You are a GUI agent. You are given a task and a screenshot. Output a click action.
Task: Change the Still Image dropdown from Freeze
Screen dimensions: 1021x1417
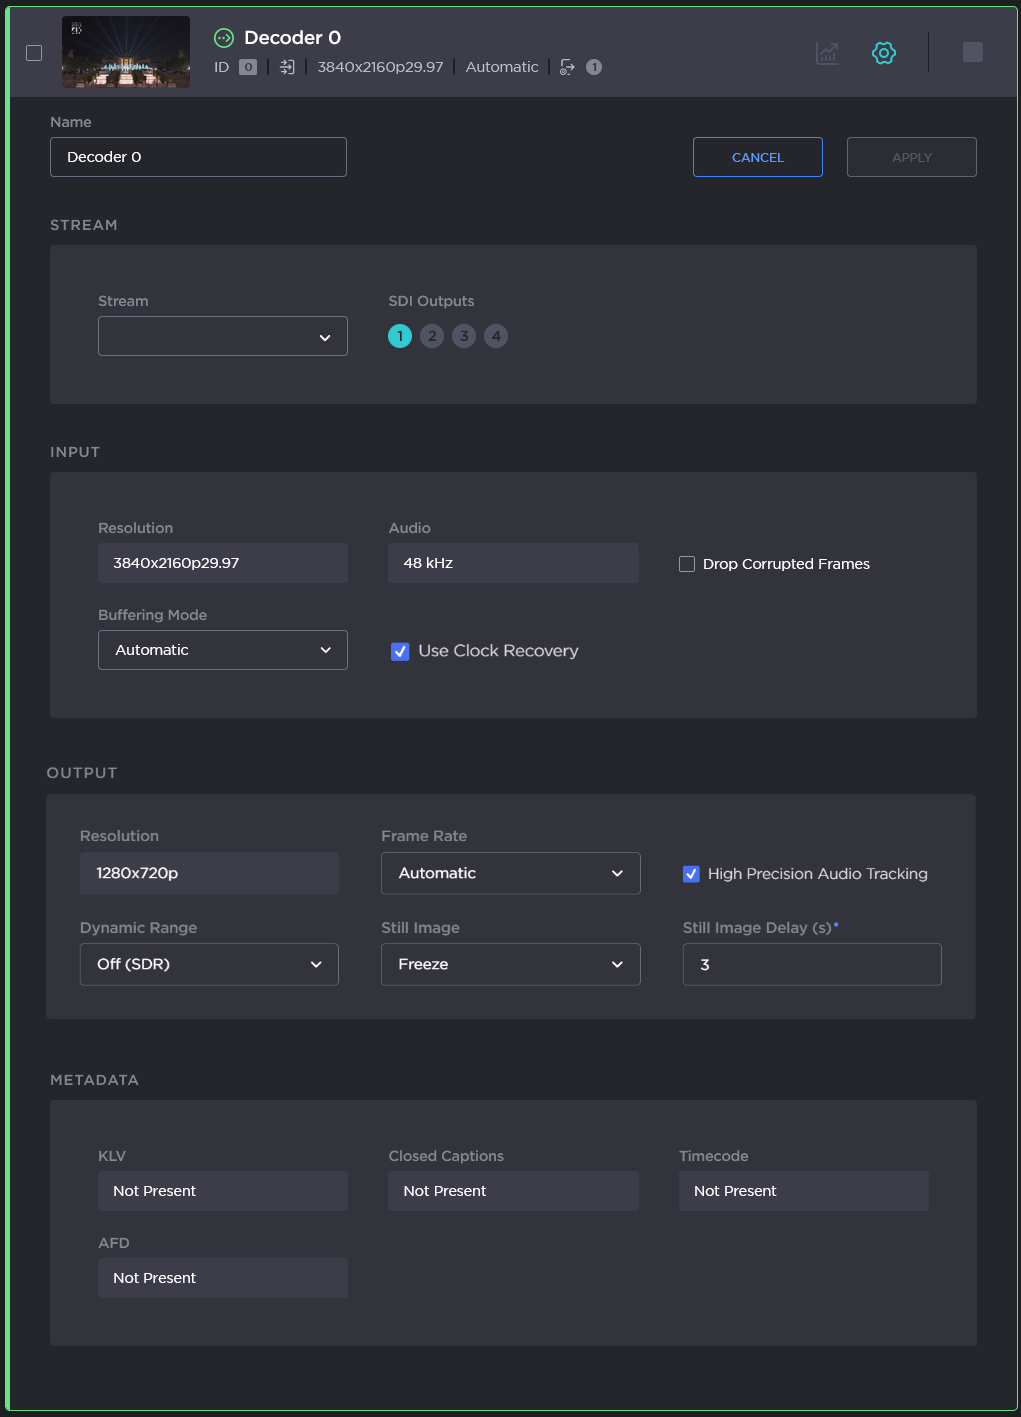pos(510,964)
